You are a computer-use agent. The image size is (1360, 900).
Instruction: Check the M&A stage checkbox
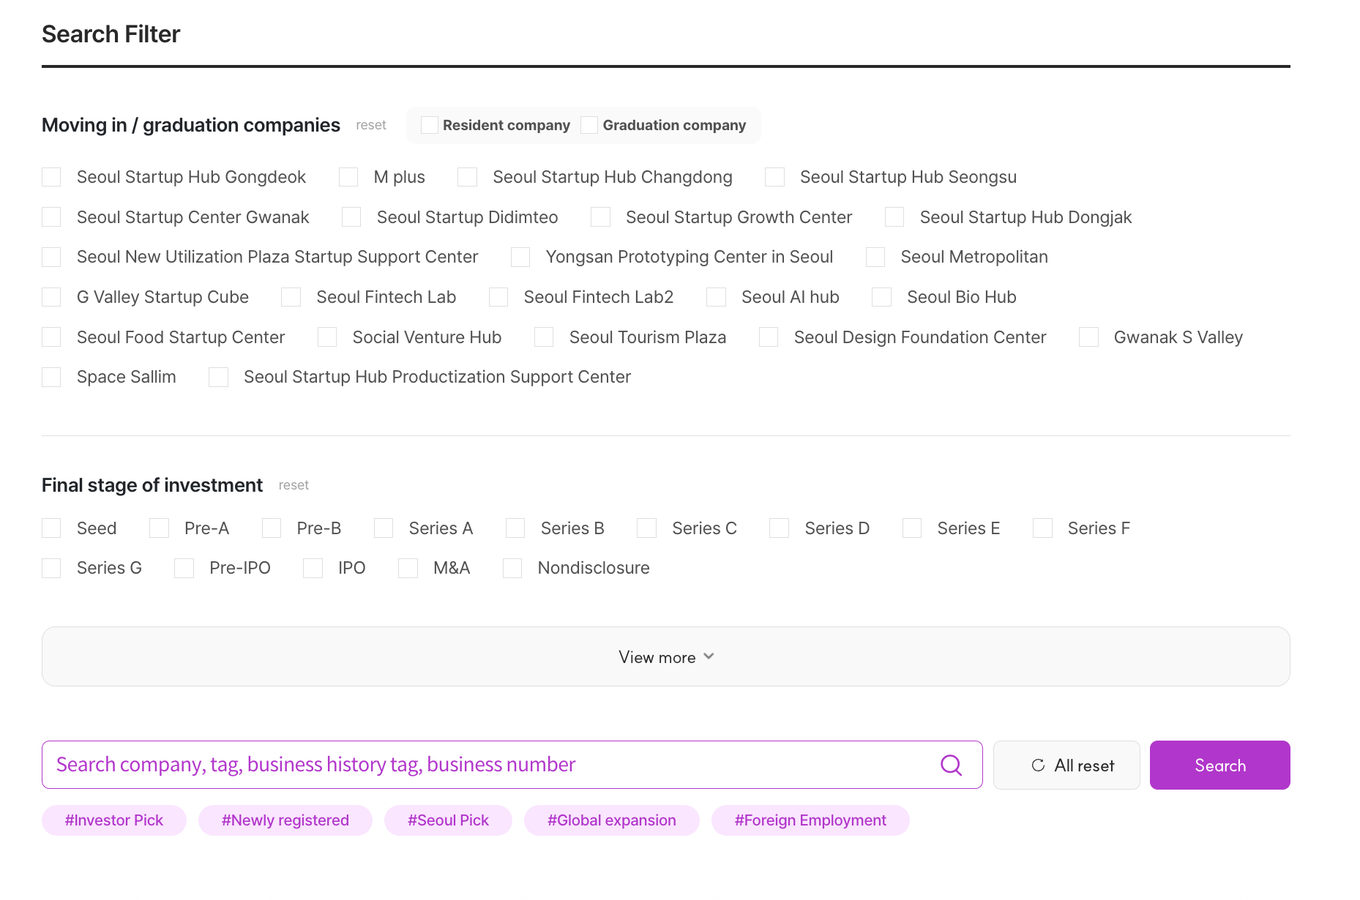point(408,568)
